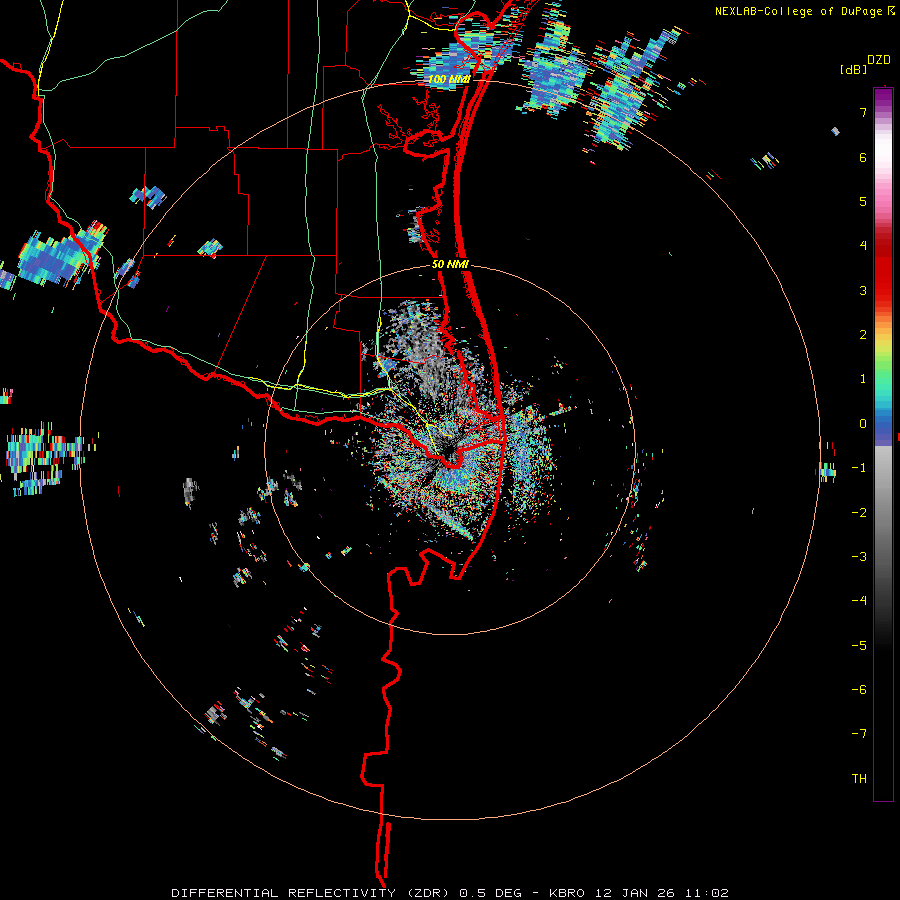Screen dimensions: 900x900
Task: Click the -4 value on color scale
Action: (859, 601)
